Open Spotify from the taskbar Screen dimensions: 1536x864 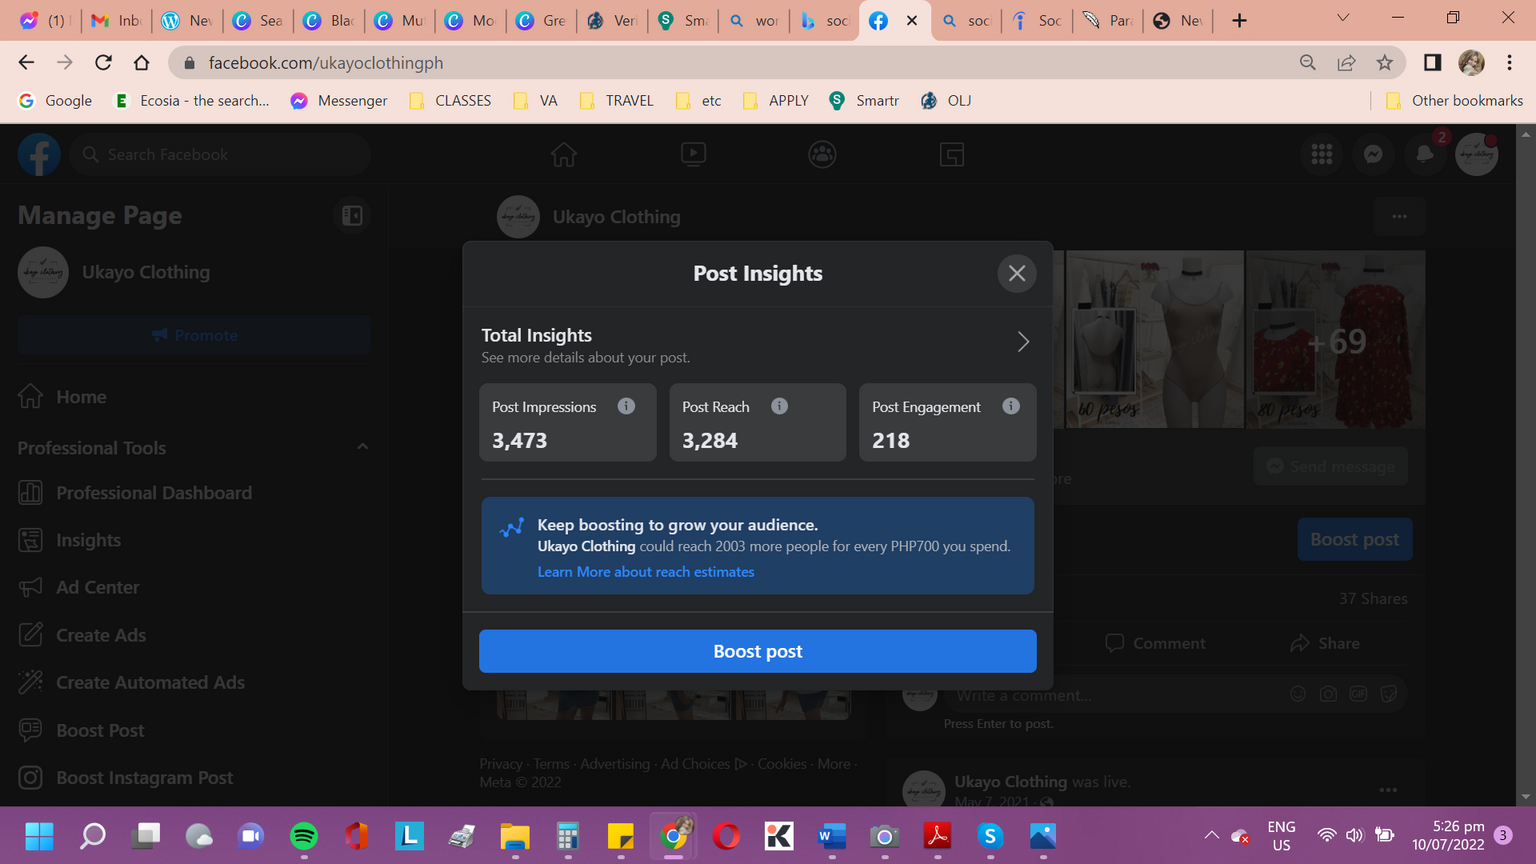[x=304, y=836]
